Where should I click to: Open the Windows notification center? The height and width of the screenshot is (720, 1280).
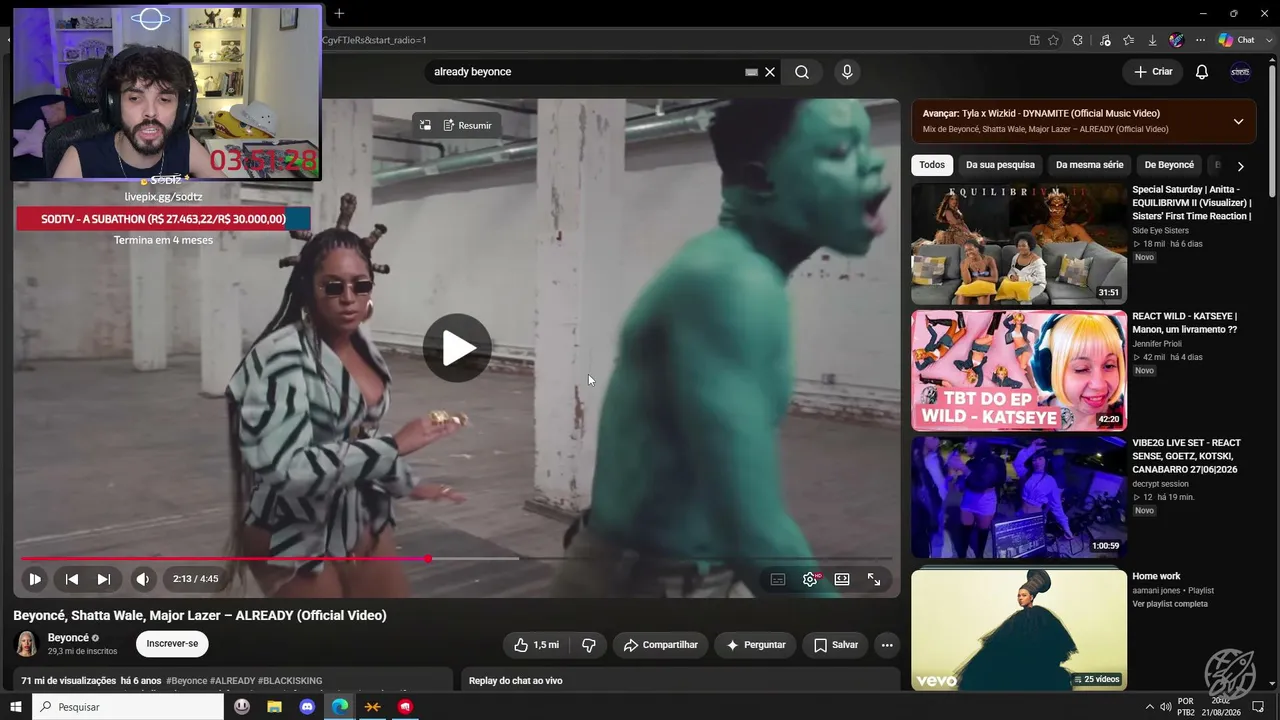(1258, 707)
